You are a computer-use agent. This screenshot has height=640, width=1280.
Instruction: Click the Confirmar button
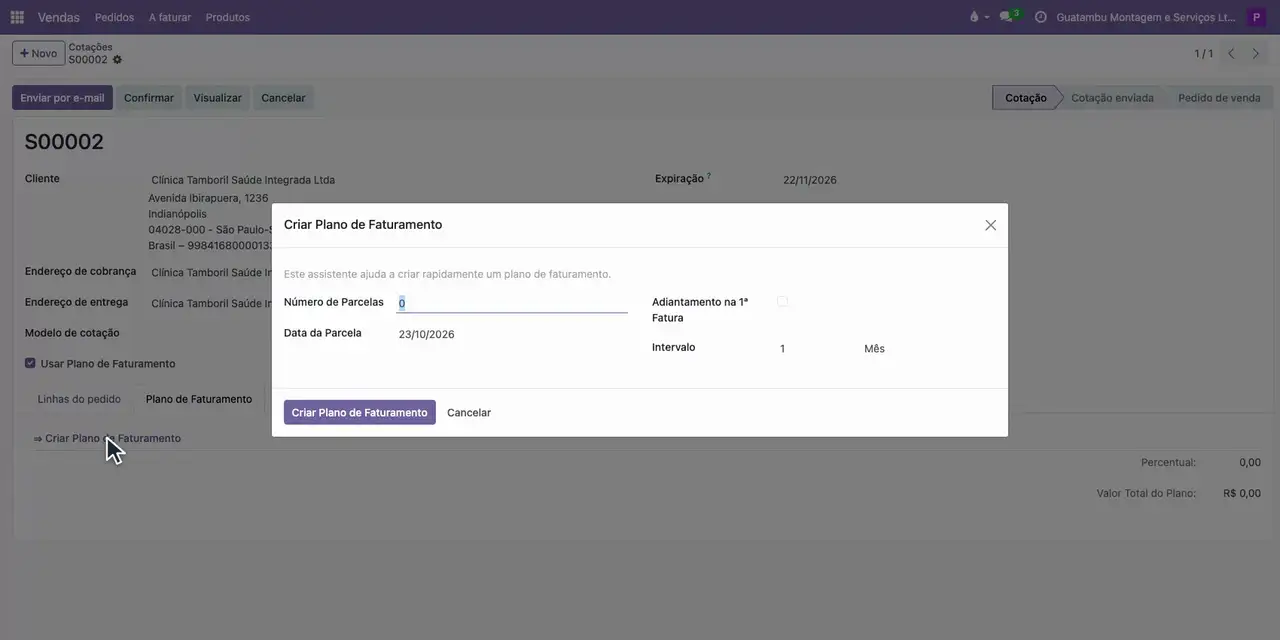149,98
